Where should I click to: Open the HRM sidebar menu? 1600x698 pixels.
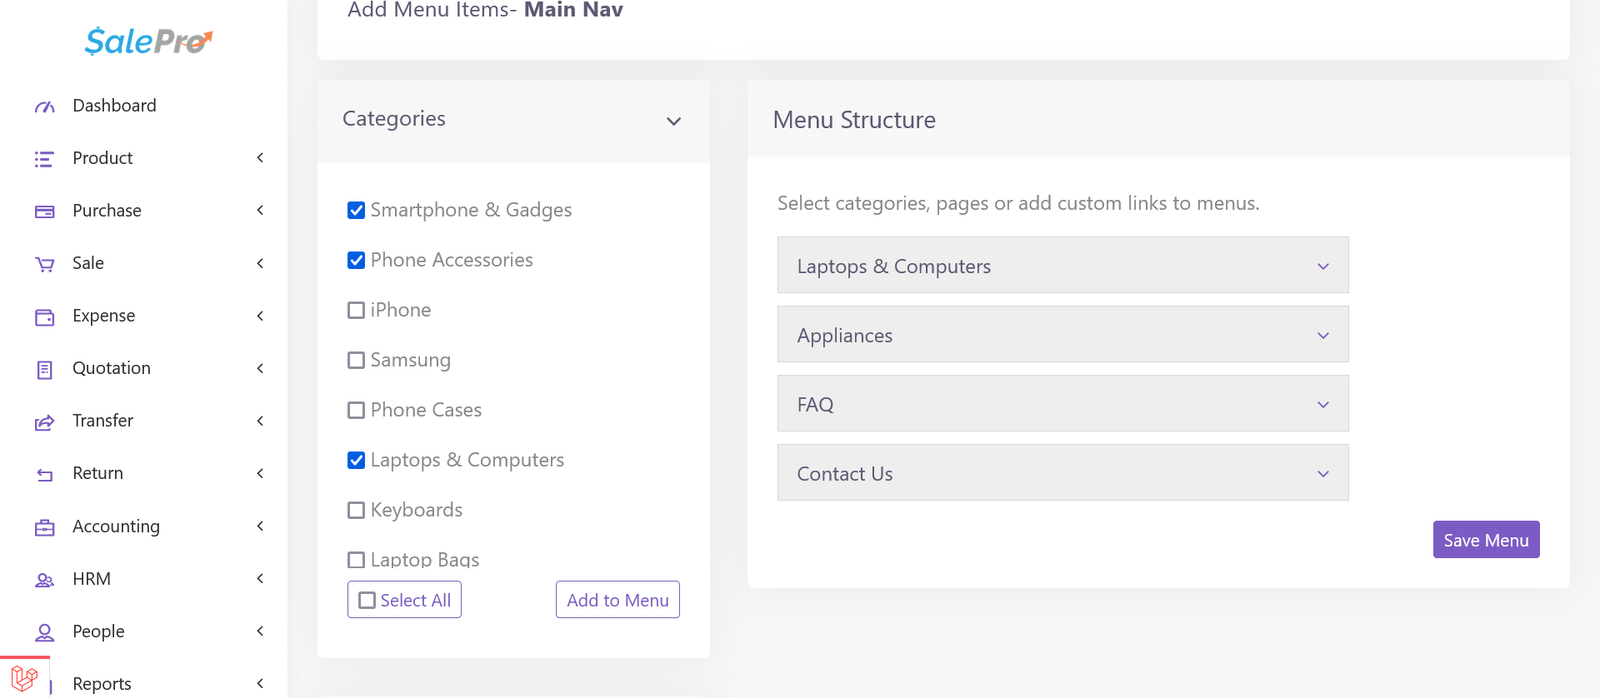point(92,579)
